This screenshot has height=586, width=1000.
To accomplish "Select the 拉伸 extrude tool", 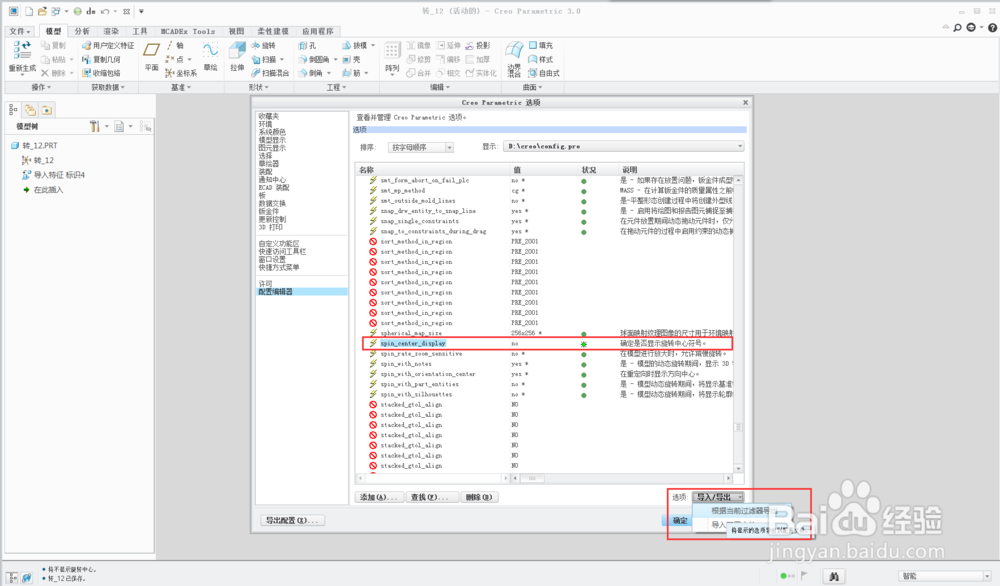I will [237, 56].
